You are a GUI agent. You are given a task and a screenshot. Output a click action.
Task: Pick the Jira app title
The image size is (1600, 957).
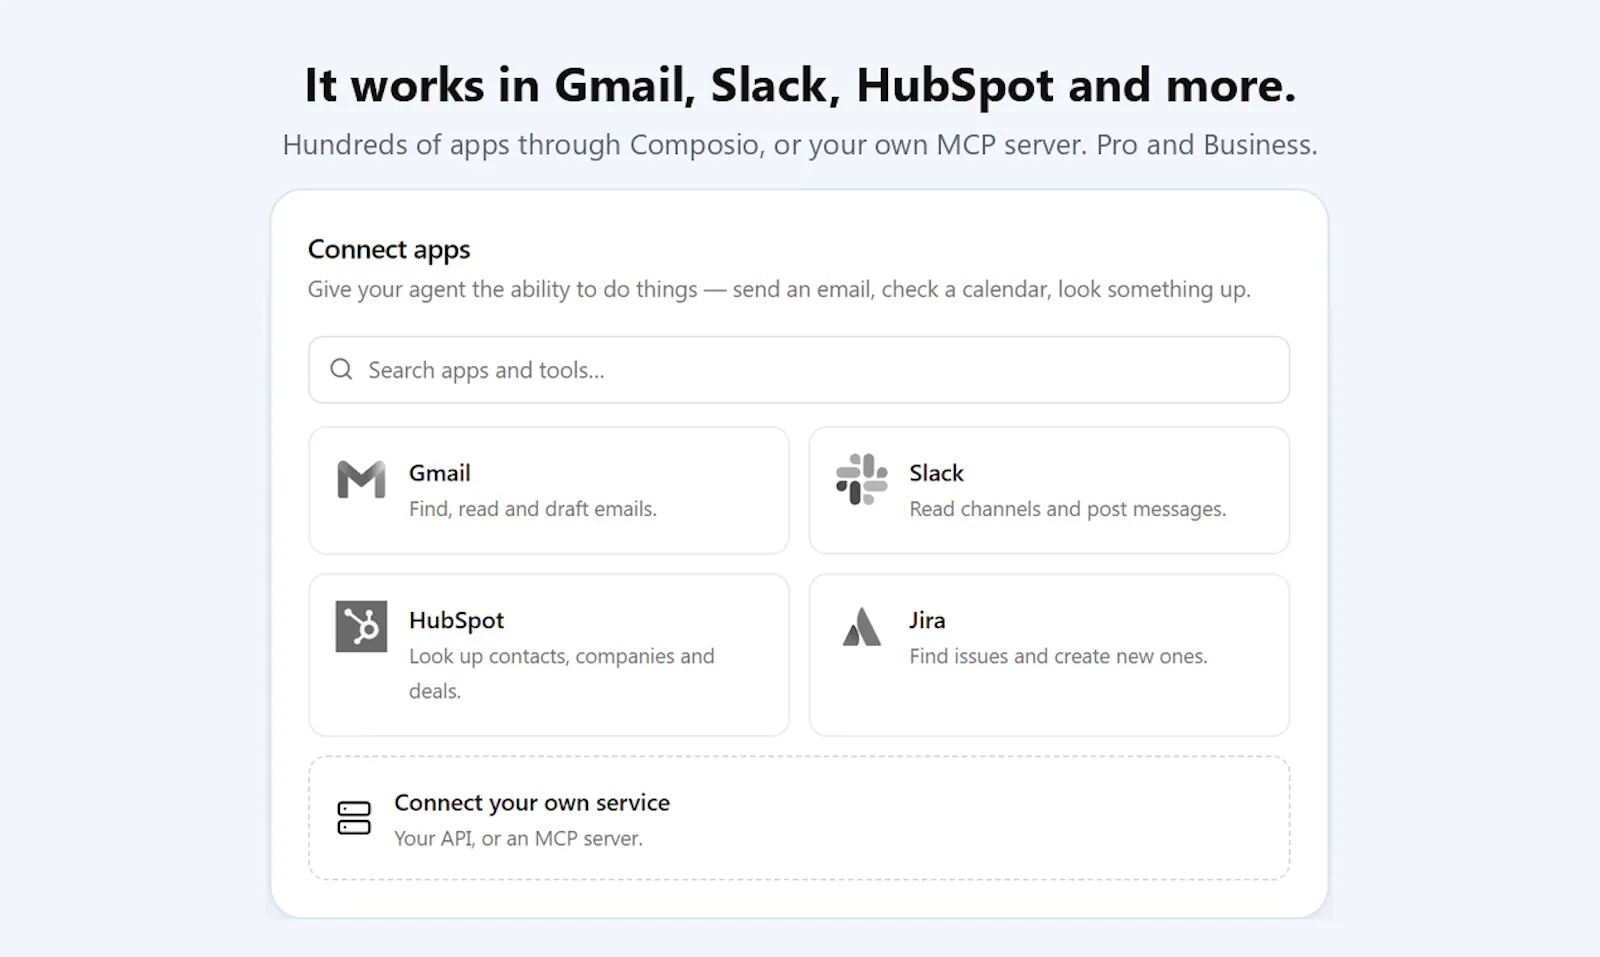point(927,620)
